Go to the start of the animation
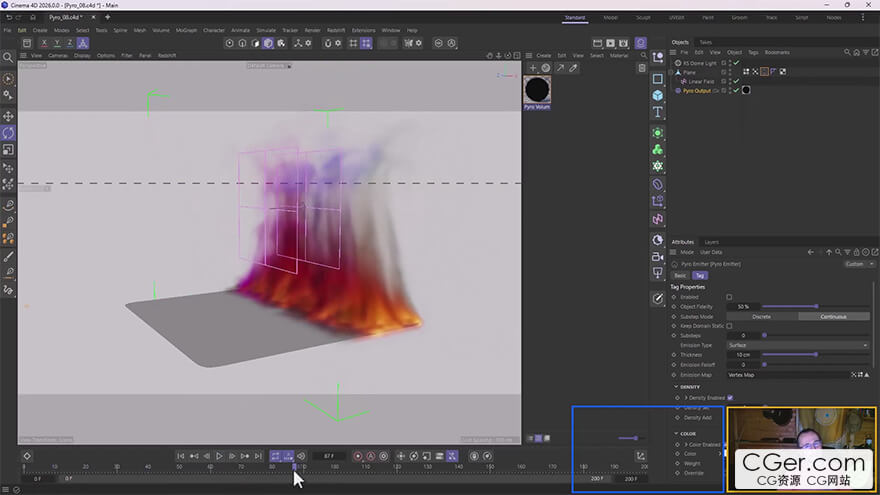Image resolution: width=880 pixels, height=495 pixels. (x=181, y=456)
